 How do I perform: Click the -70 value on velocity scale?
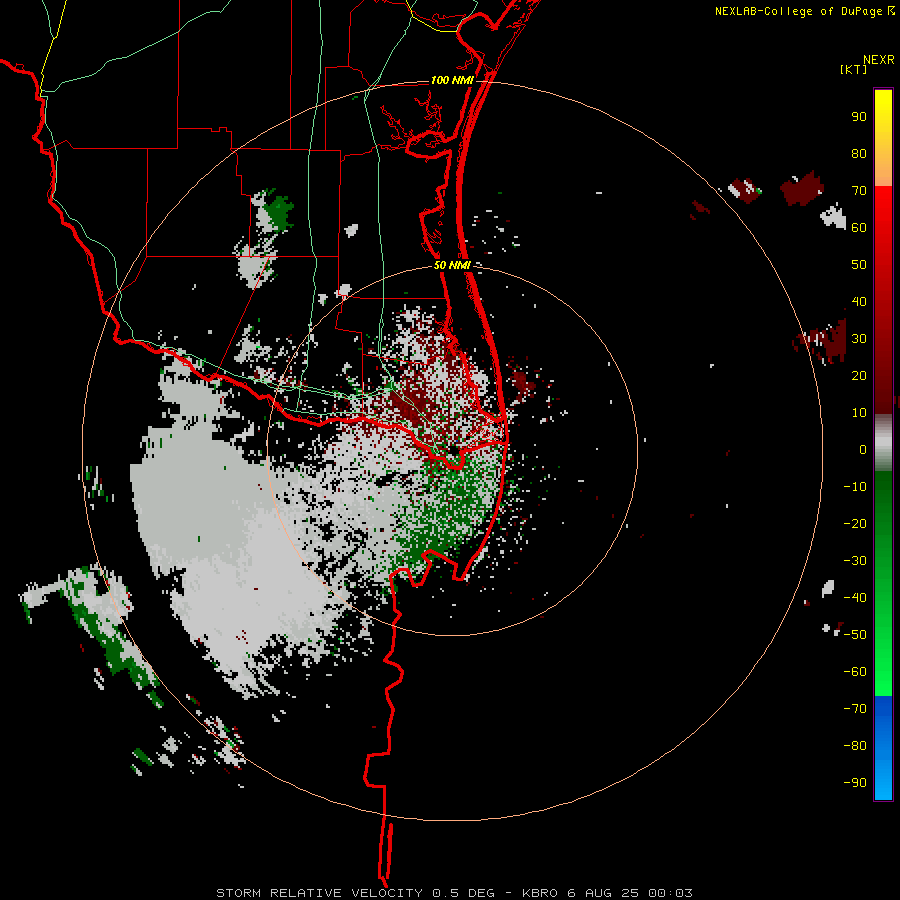[855, 709]
